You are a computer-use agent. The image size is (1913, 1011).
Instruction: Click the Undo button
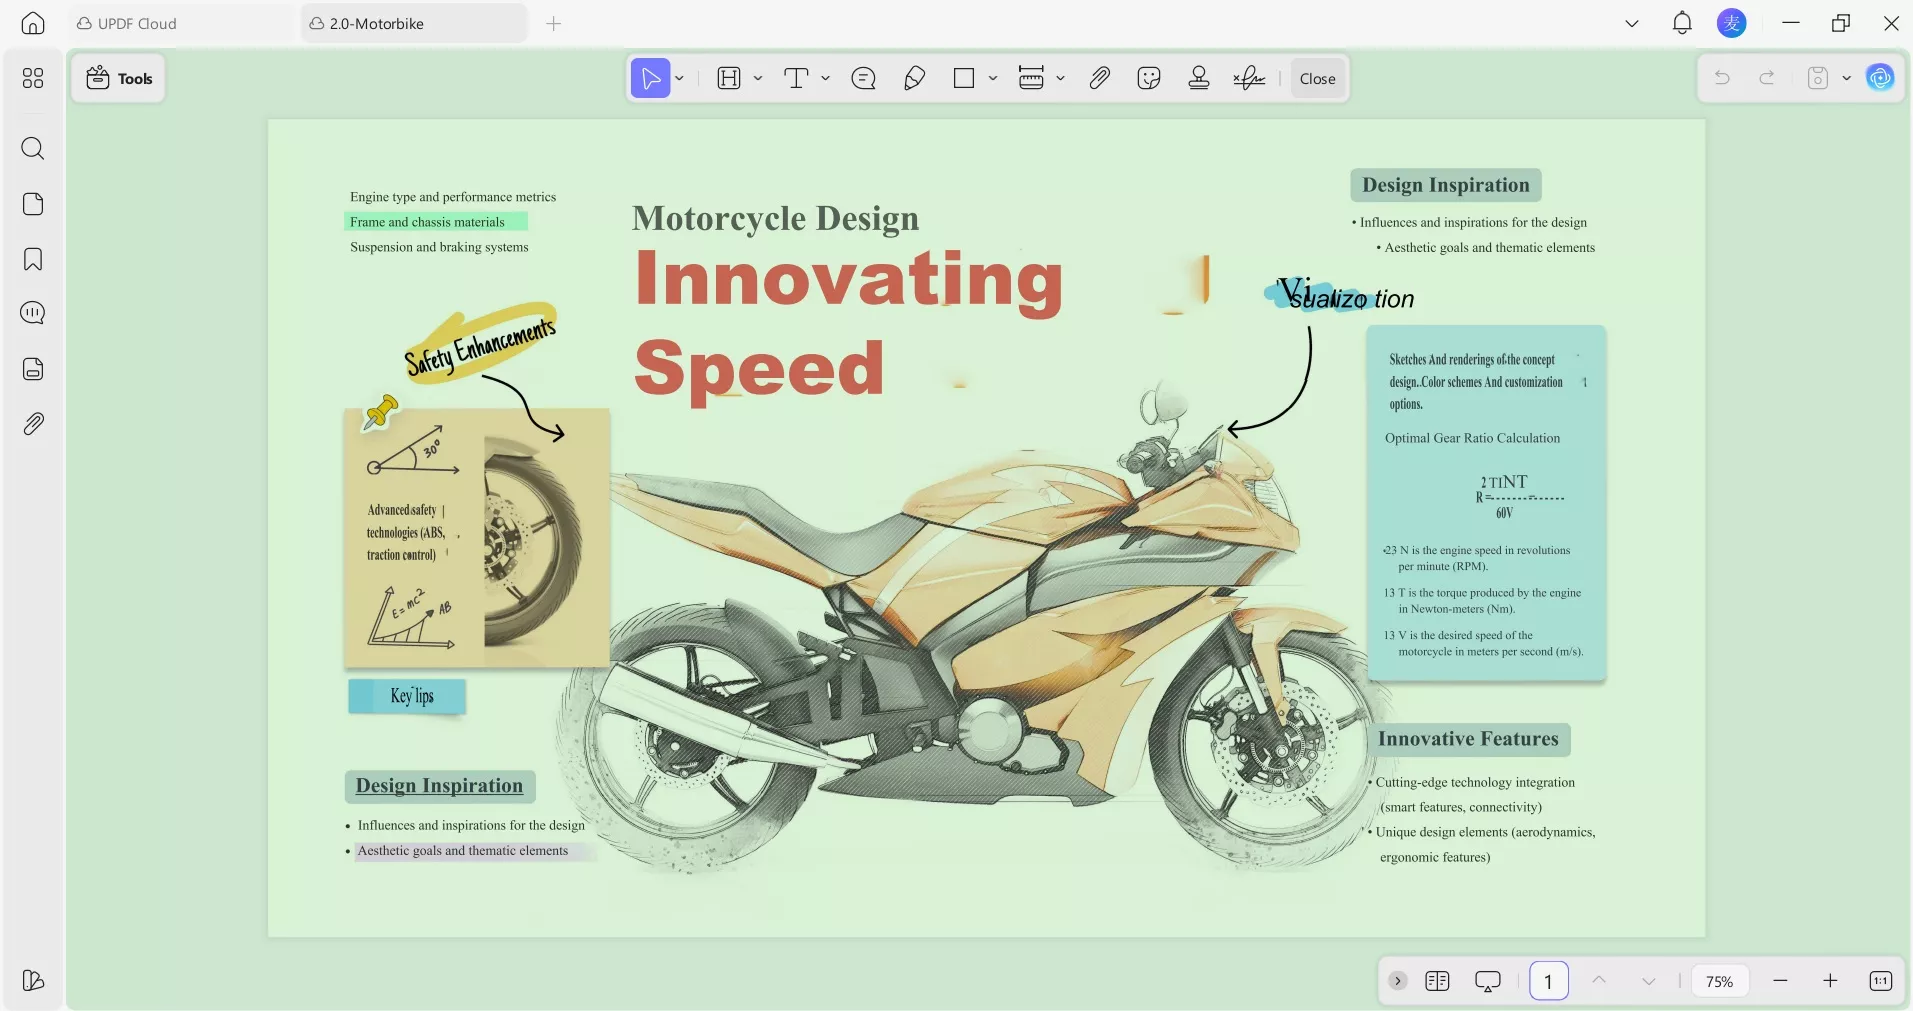(1722, 78)
